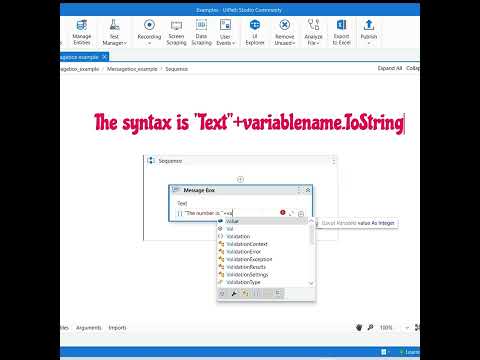480x360 pixels.
Task: Click the autocomplete list scroll up arrow
Action: pyautogui.click(x=311, y=221)
